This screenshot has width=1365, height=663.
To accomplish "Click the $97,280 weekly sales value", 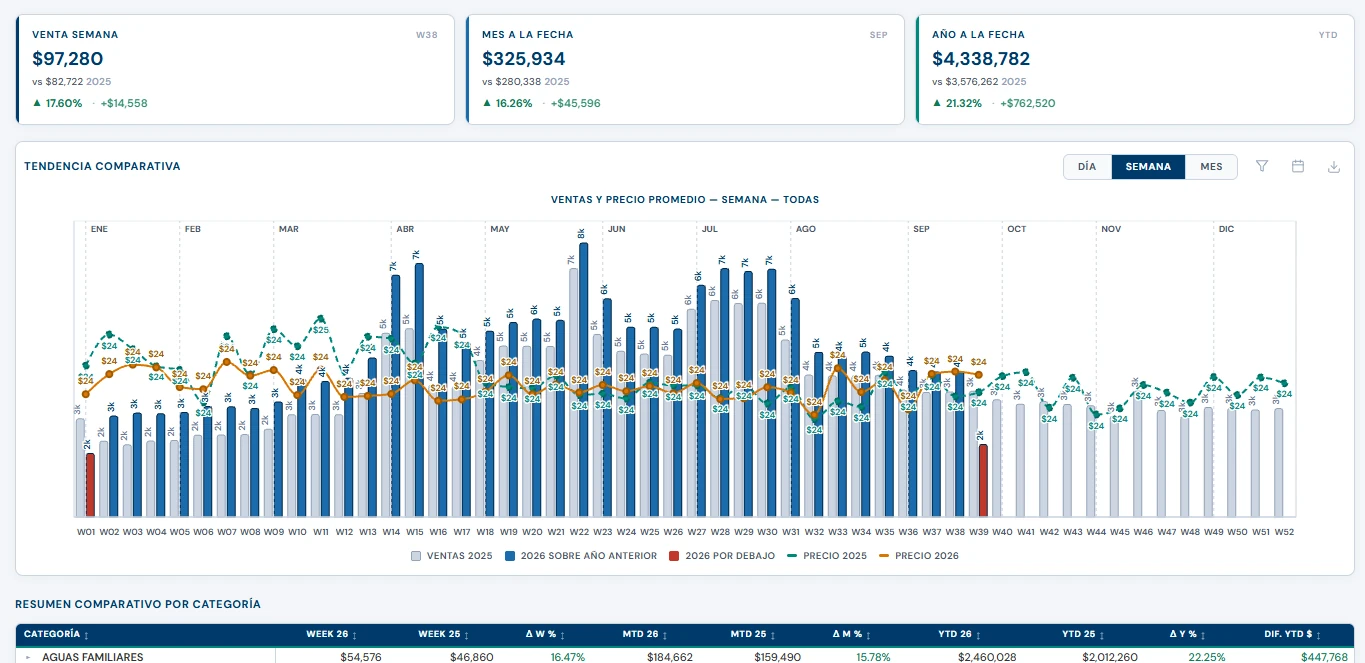I will point(67,59).
